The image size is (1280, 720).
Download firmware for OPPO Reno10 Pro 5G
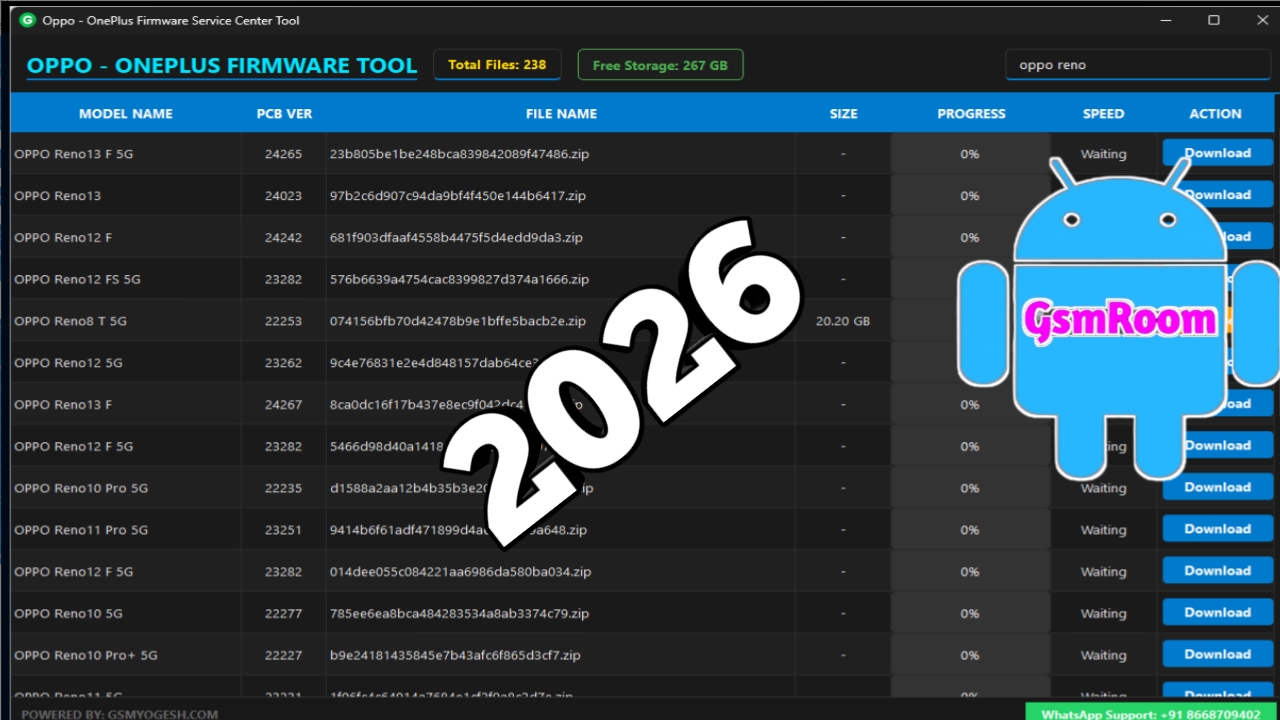[x=1217, y=487]
